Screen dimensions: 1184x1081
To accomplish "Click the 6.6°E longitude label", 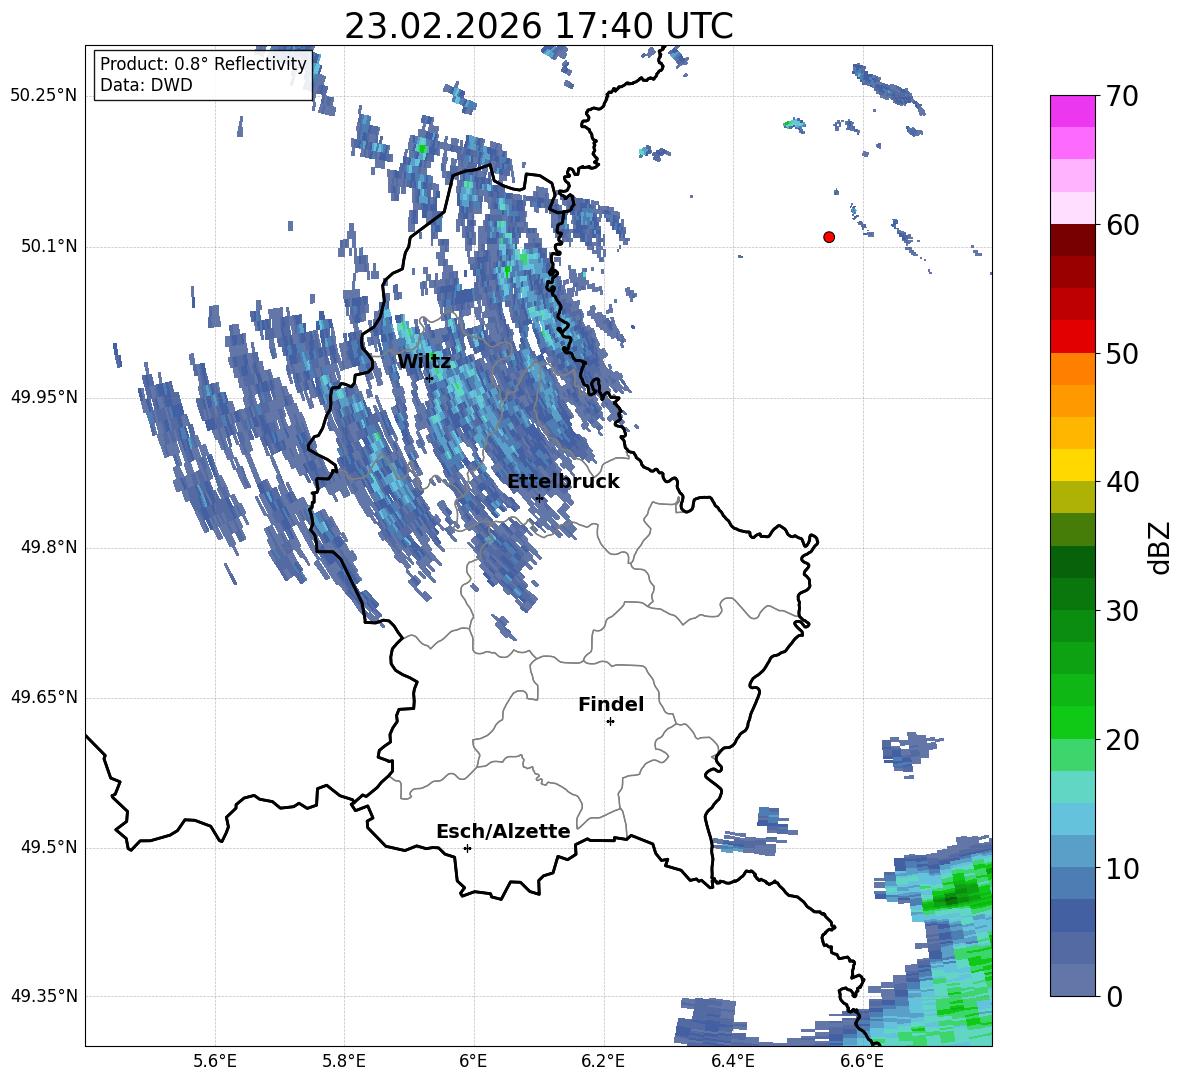I will (862, 1061).
